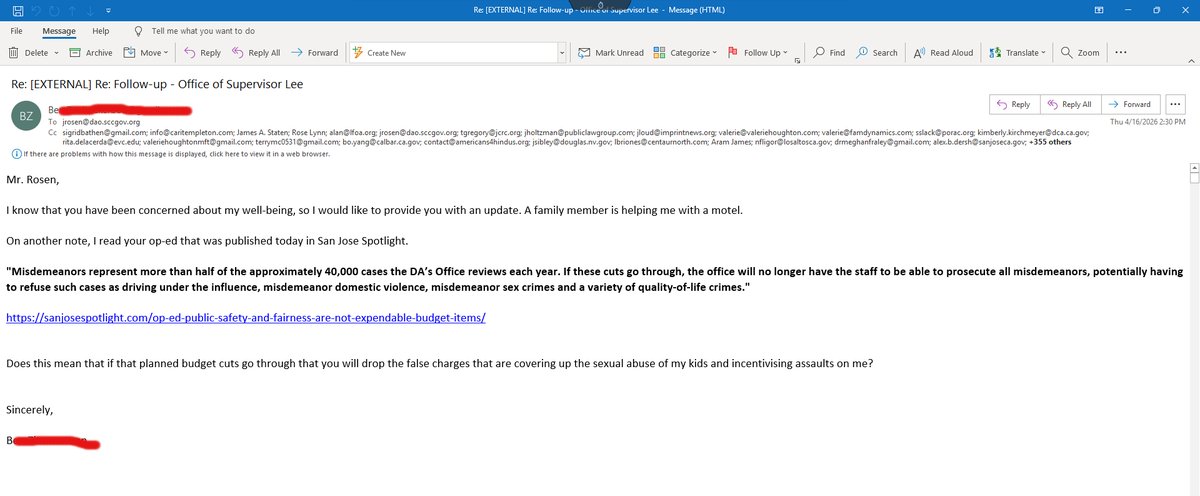Click Forward in the ribbon toolbar
This screenshot has height=496, width=1200.
coord(315,53)
